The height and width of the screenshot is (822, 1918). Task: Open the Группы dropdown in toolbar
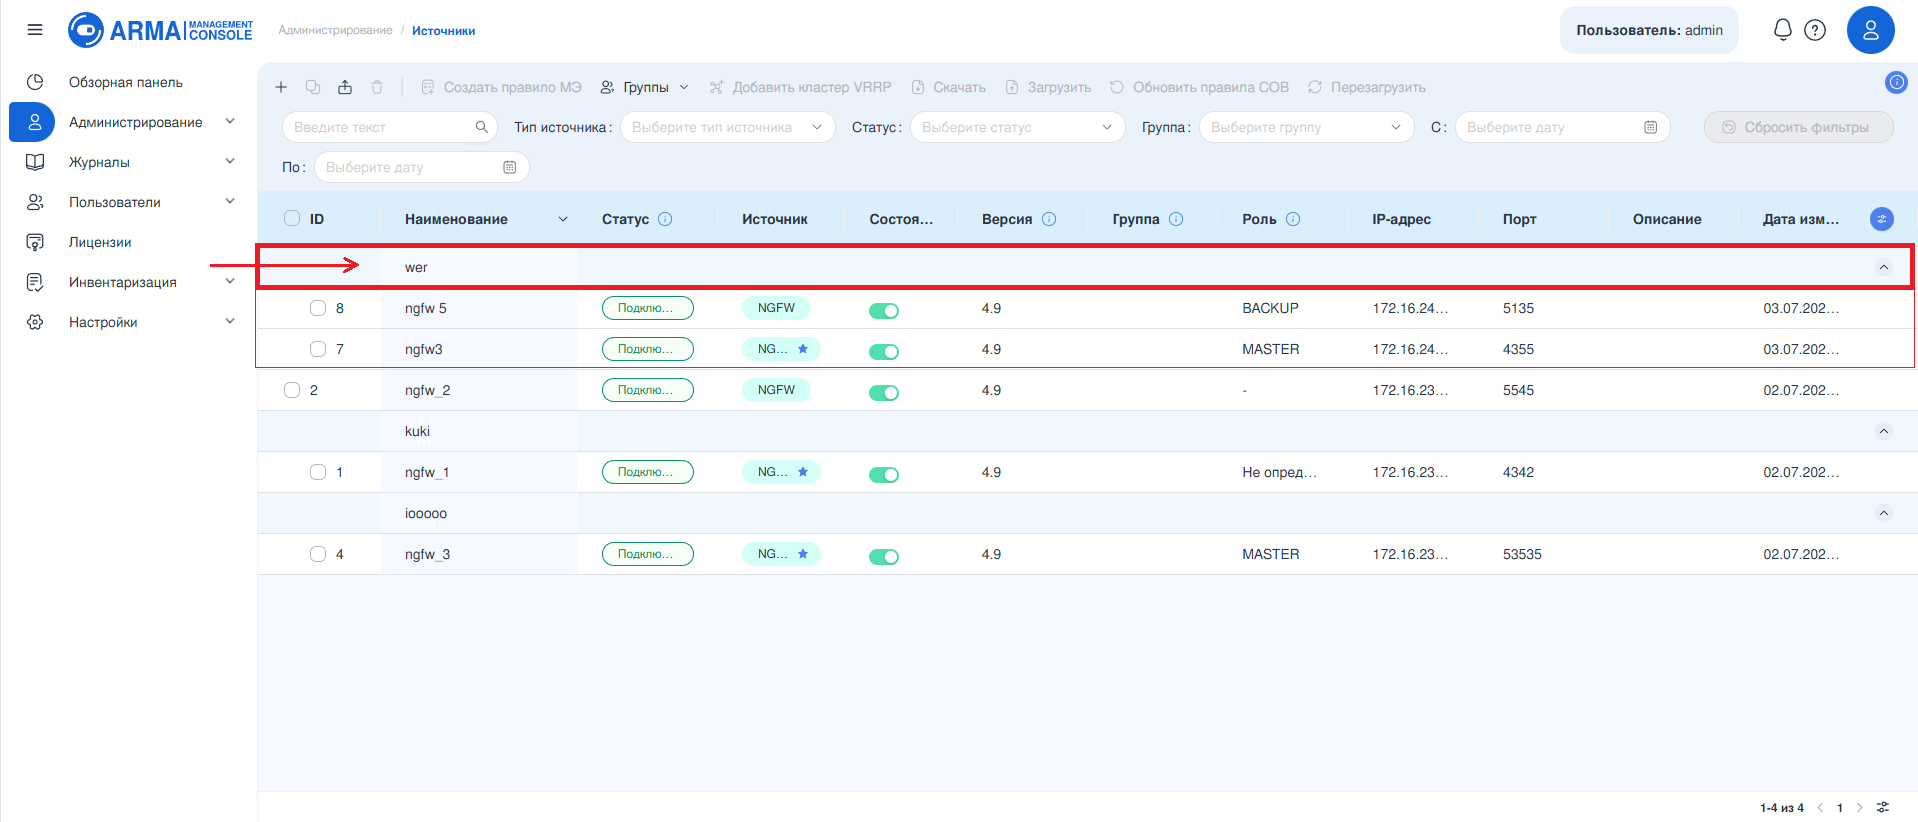[x=645, y=87]
